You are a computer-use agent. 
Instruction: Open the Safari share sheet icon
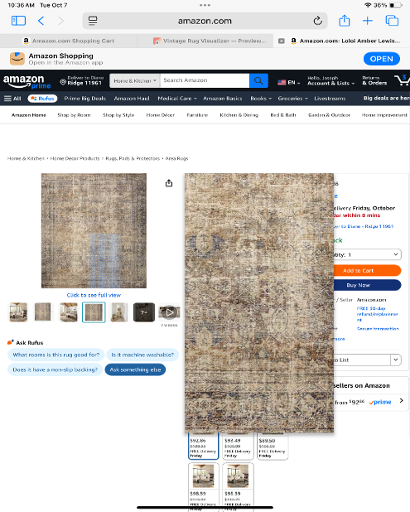point(344,21)
